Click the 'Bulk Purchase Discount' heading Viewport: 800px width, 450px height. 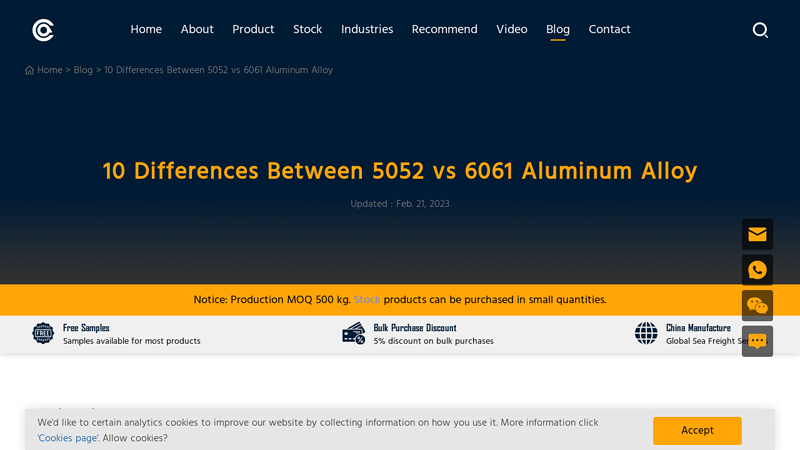click(415, 328)
